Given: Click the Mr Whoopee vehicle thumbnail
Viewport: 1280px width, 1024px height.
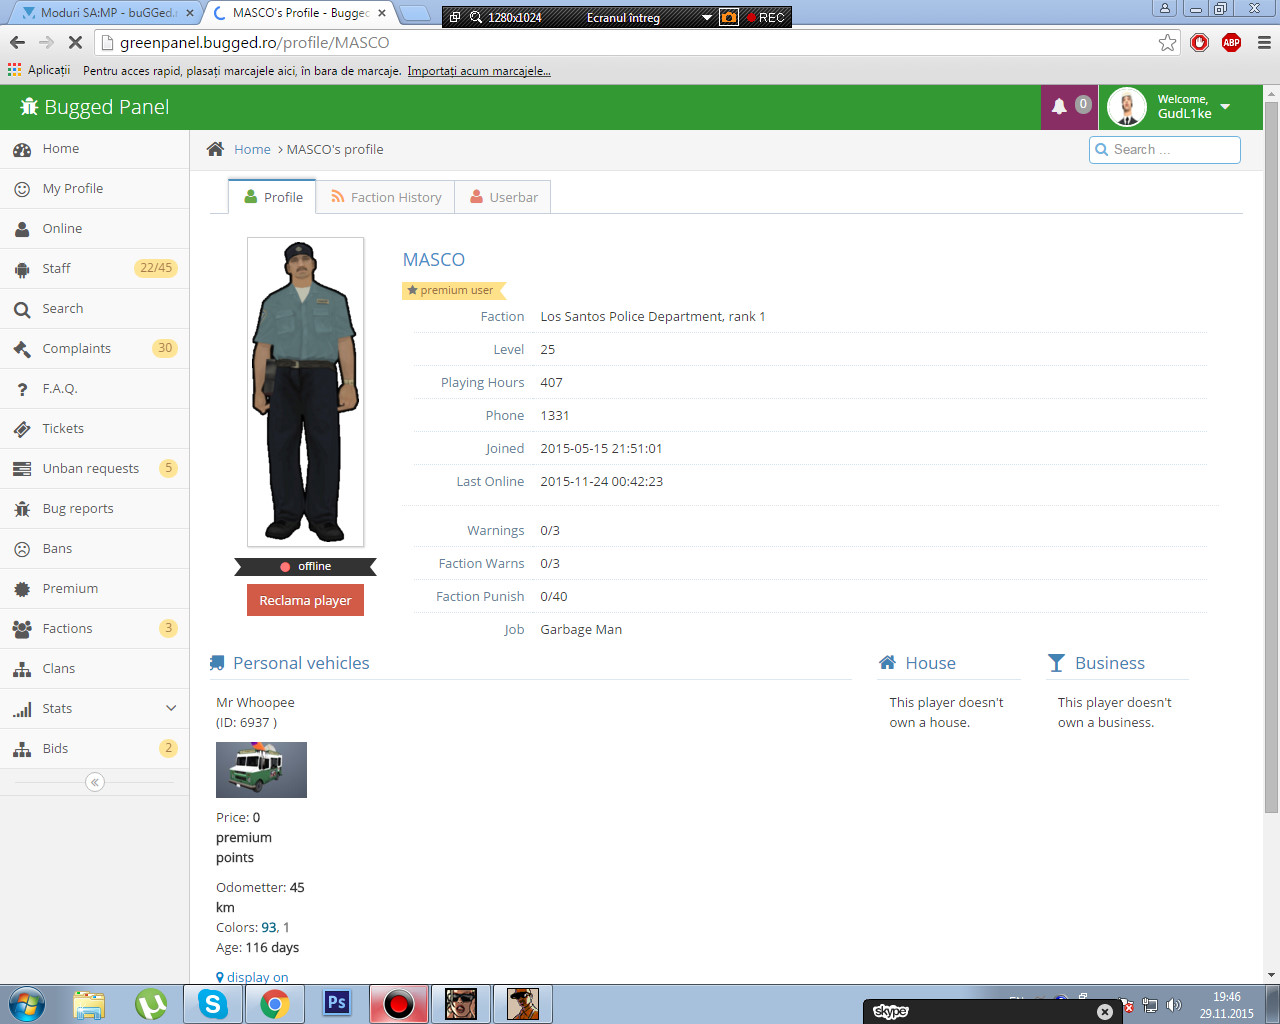Looking at the screenshot, I should [261, 770].
